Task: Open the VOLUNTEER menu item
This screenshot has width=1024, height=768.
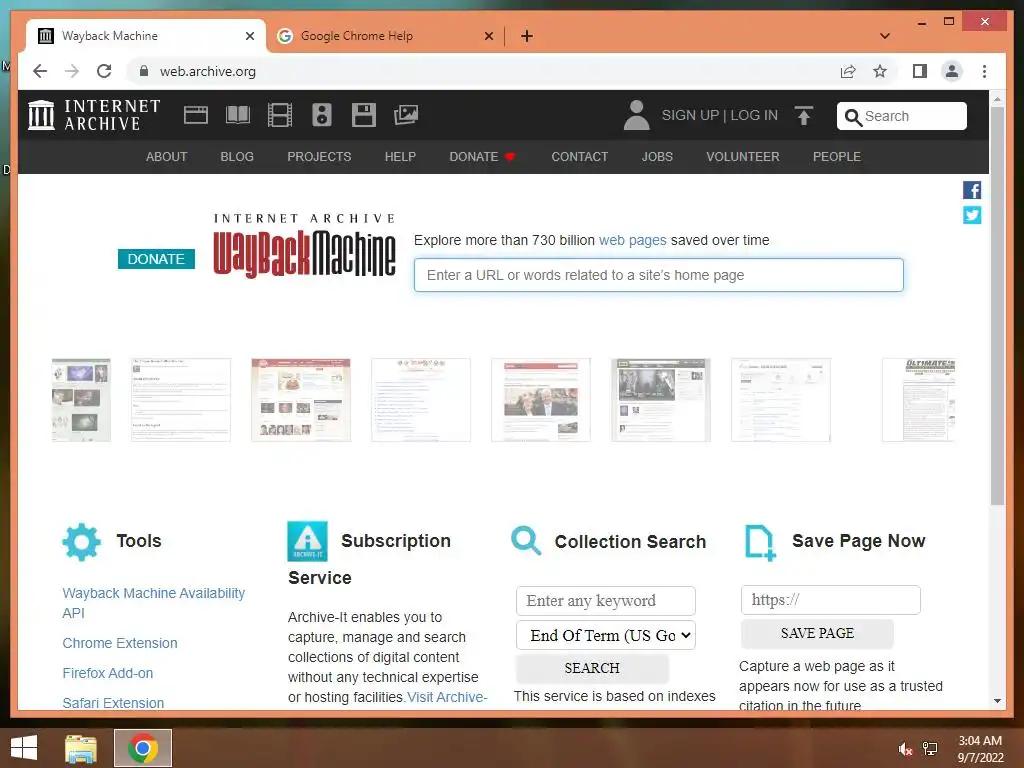Action: pyautogui.click(x=743, y=157)
